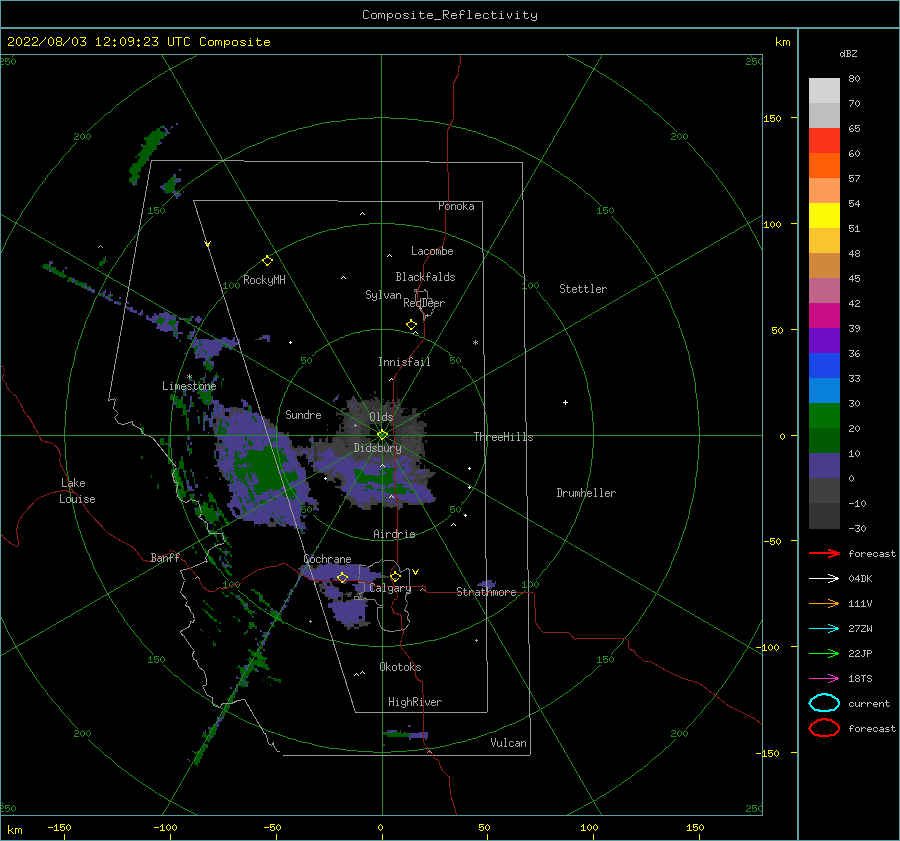Click the HighRiver label
This screenshot has width=900, height=841.
pos(415,703)
